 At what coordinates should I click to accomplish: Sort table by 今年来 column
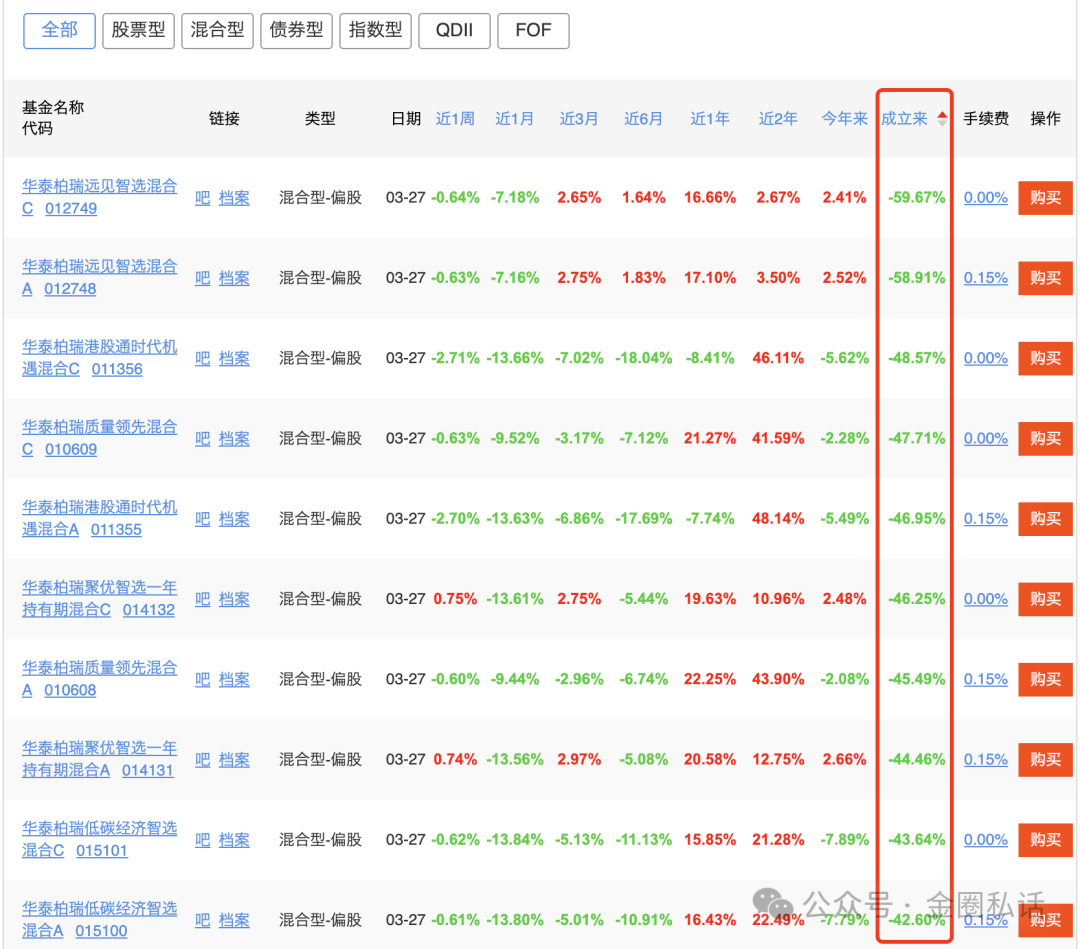point(844,119)
